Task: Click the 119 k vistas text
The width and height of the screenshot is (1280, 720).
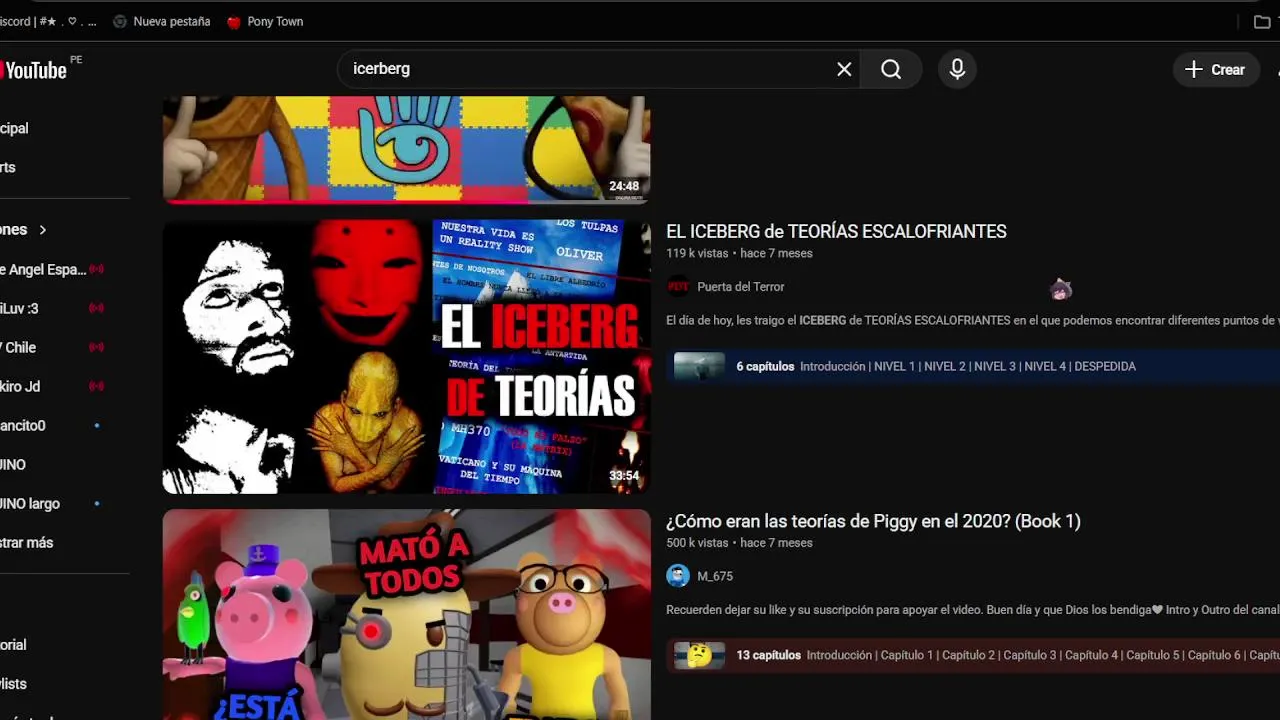Action: (x=697, y=254)
